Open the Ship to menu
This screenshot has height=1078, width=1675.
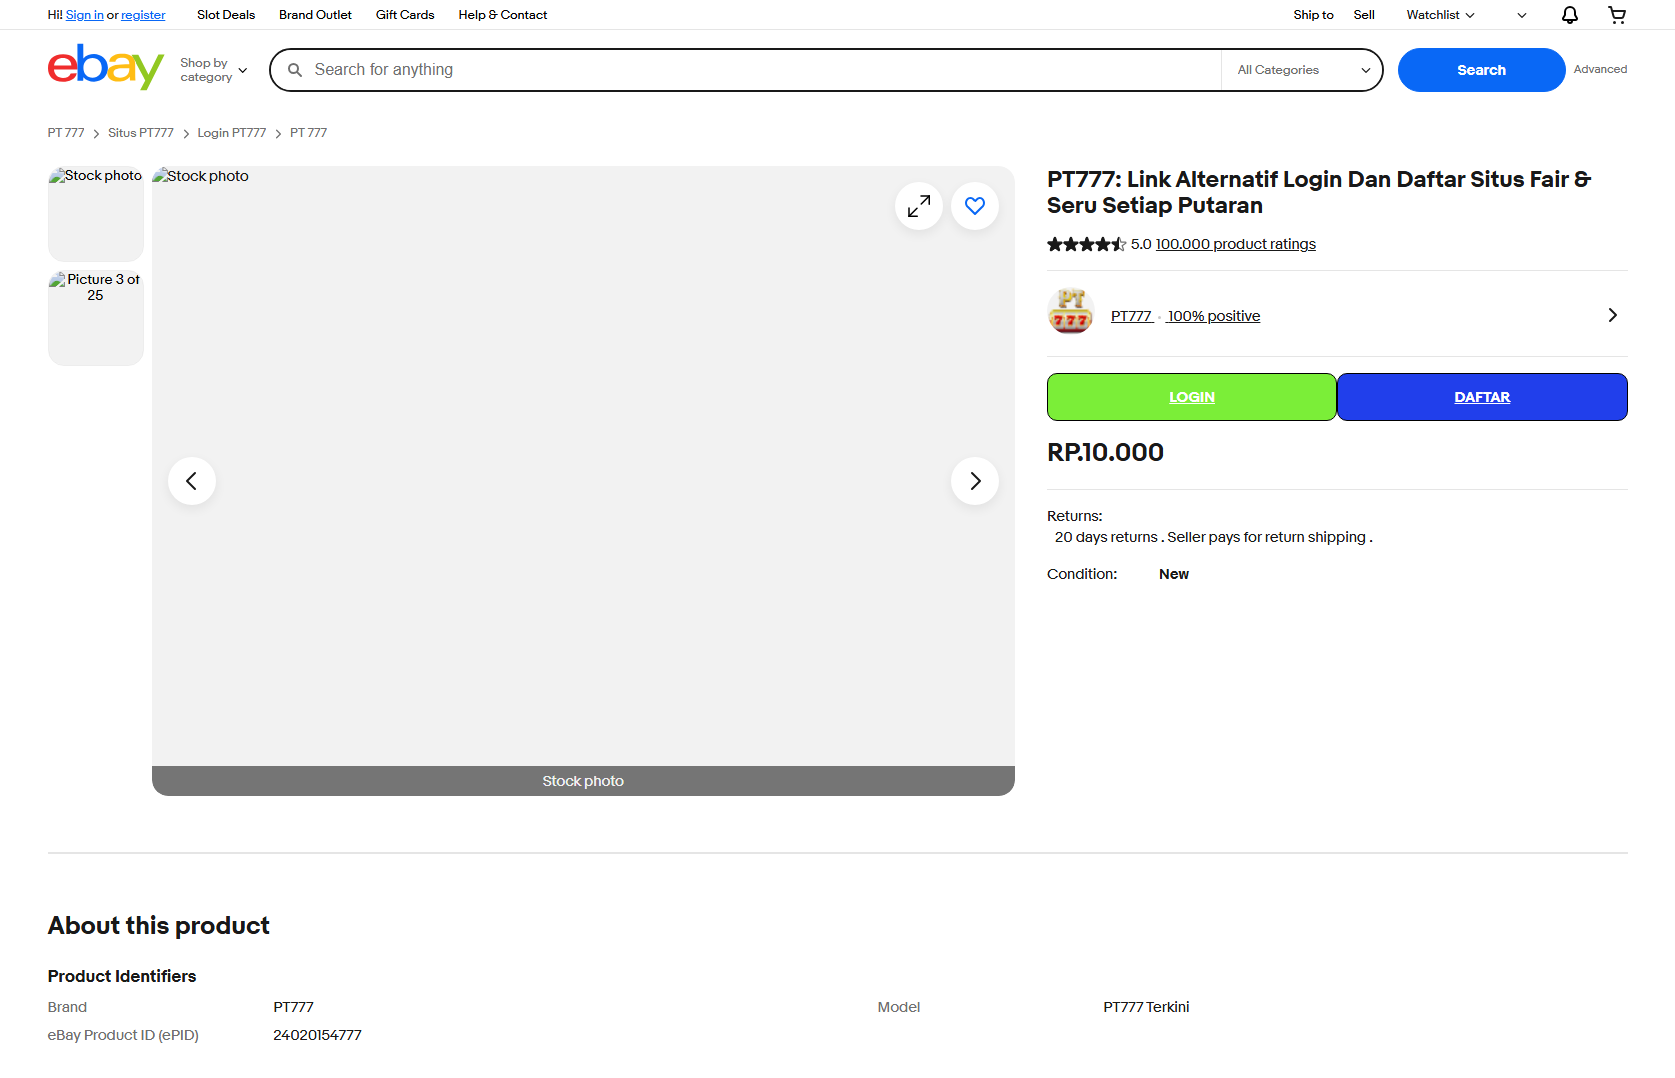(1313, 15)
